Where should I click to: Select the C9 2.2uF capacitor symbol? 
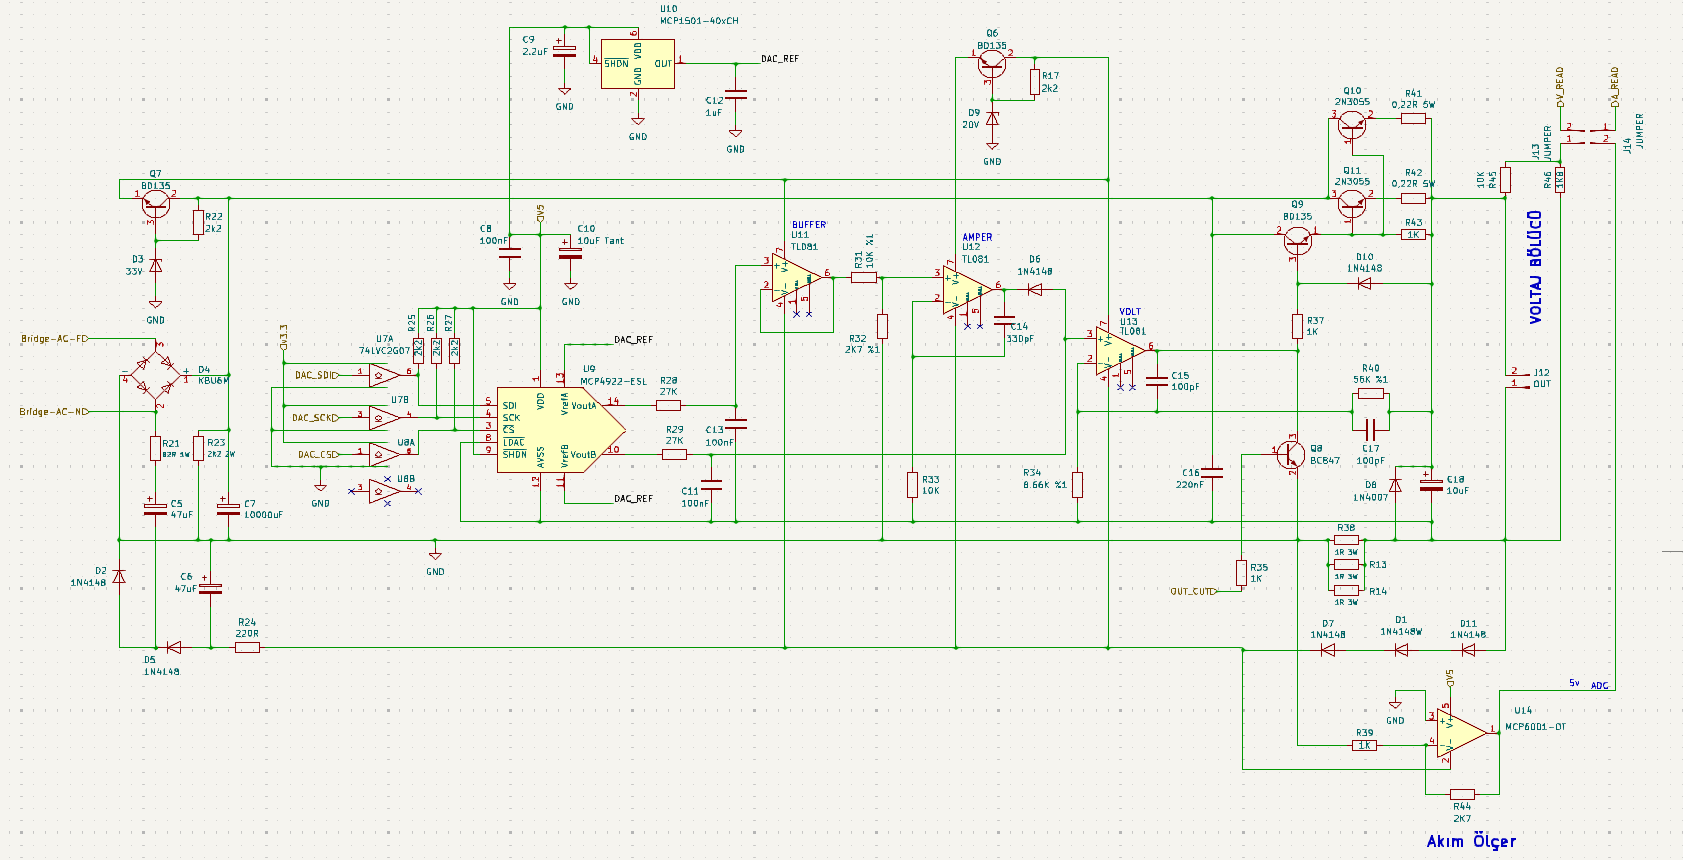coord(565,51)
